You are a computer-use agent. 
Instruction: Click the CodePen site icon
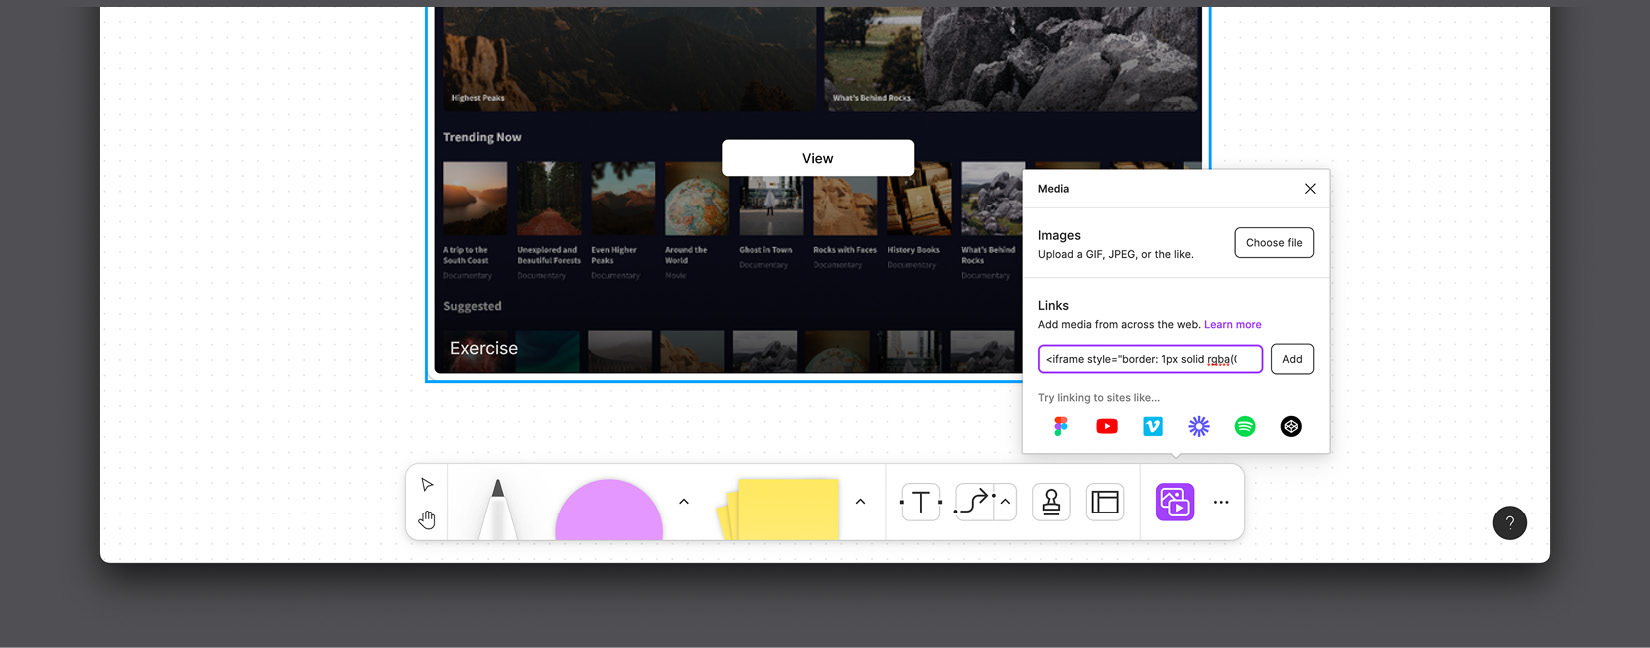click(x=1291, y=427)
